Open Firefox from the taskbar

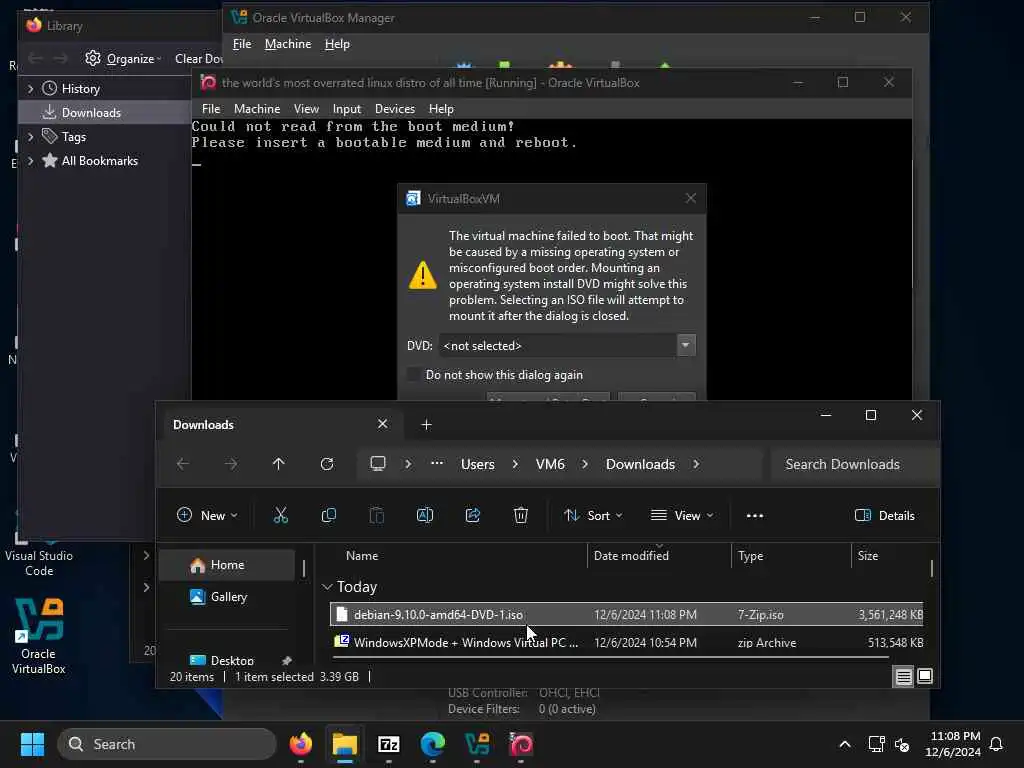(300, 744)
